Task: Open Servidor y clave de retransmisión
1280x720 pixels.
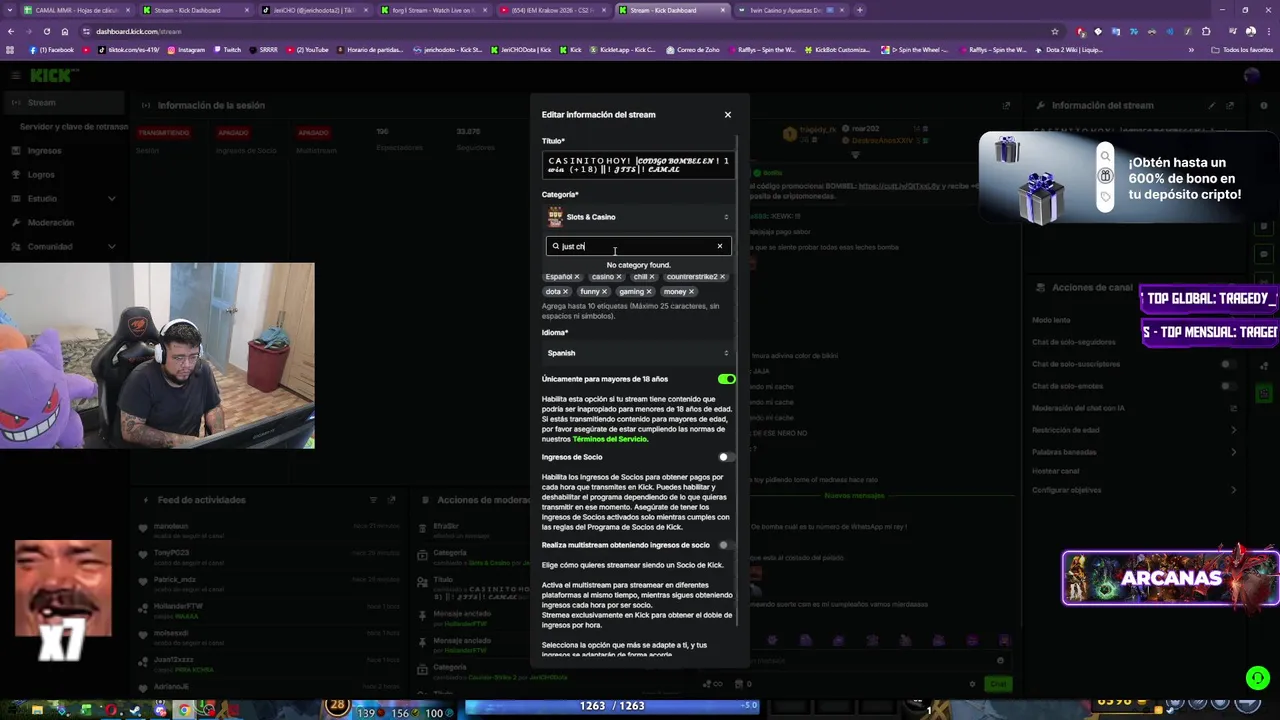Action: (72, 127)
